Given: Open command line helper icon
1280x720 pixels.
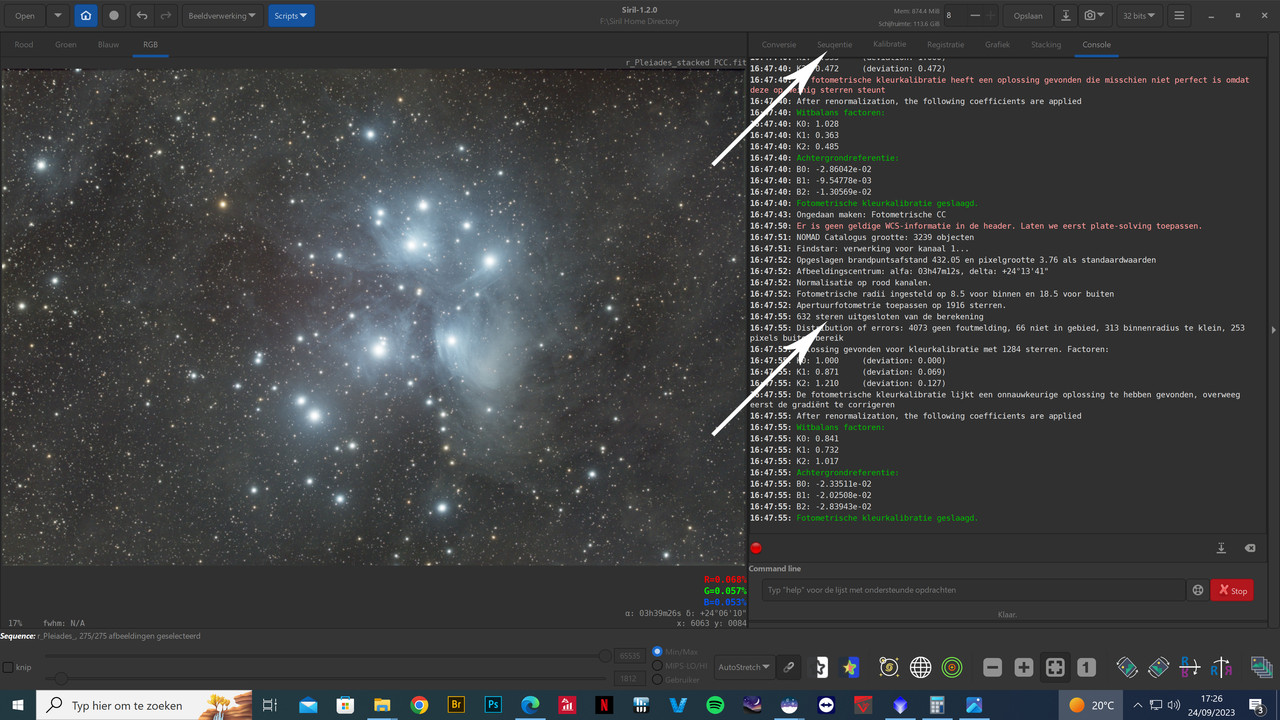Looking at the screenshot, I should pyautogui.click(x=1197, y=590).
